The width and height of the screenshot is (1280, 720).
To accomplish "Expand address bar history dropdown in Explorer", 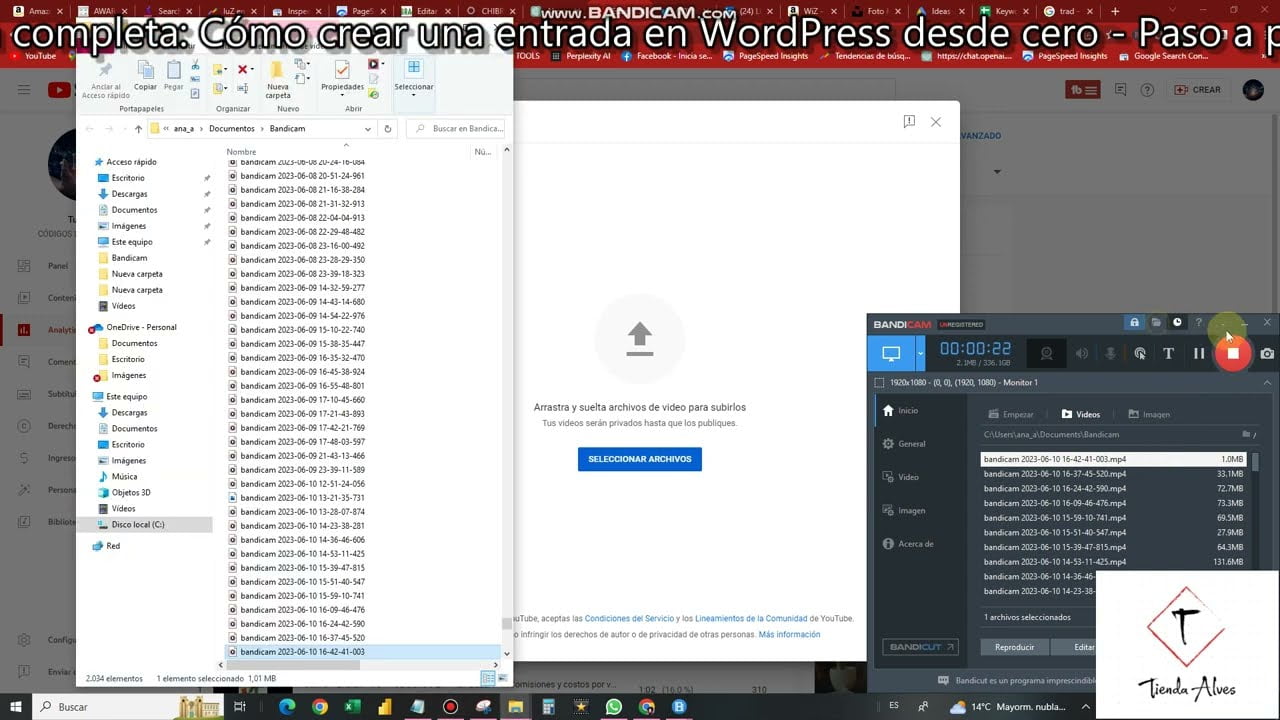I will 368,129.
